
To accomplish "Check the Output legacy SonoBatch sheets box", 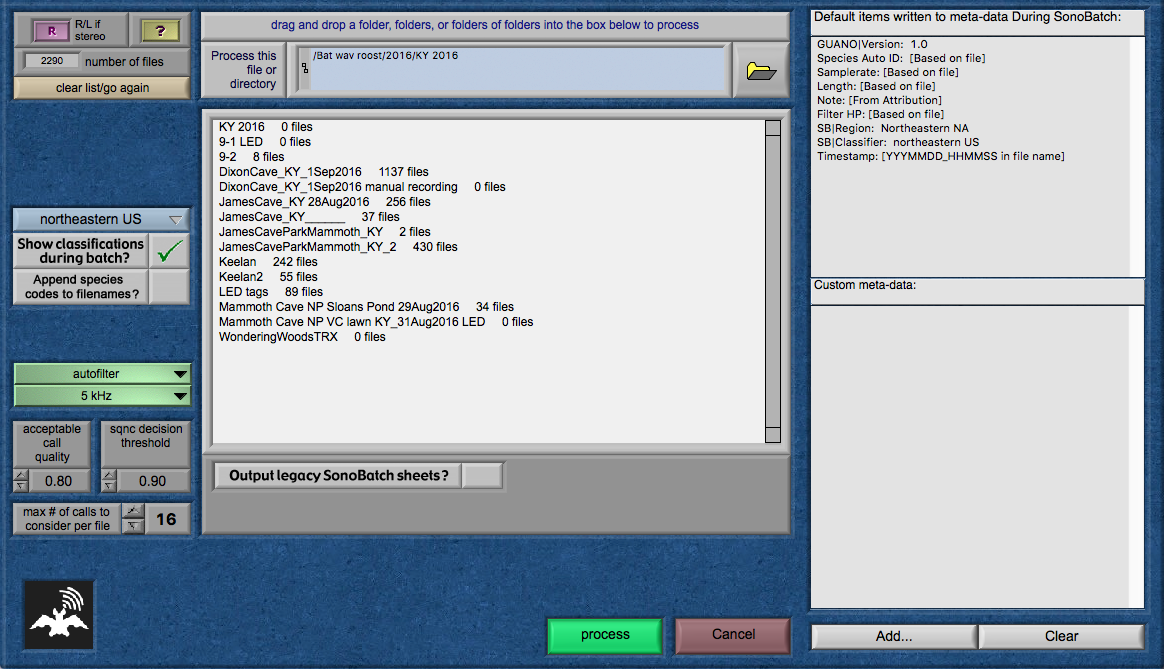I will coord(483,476).
